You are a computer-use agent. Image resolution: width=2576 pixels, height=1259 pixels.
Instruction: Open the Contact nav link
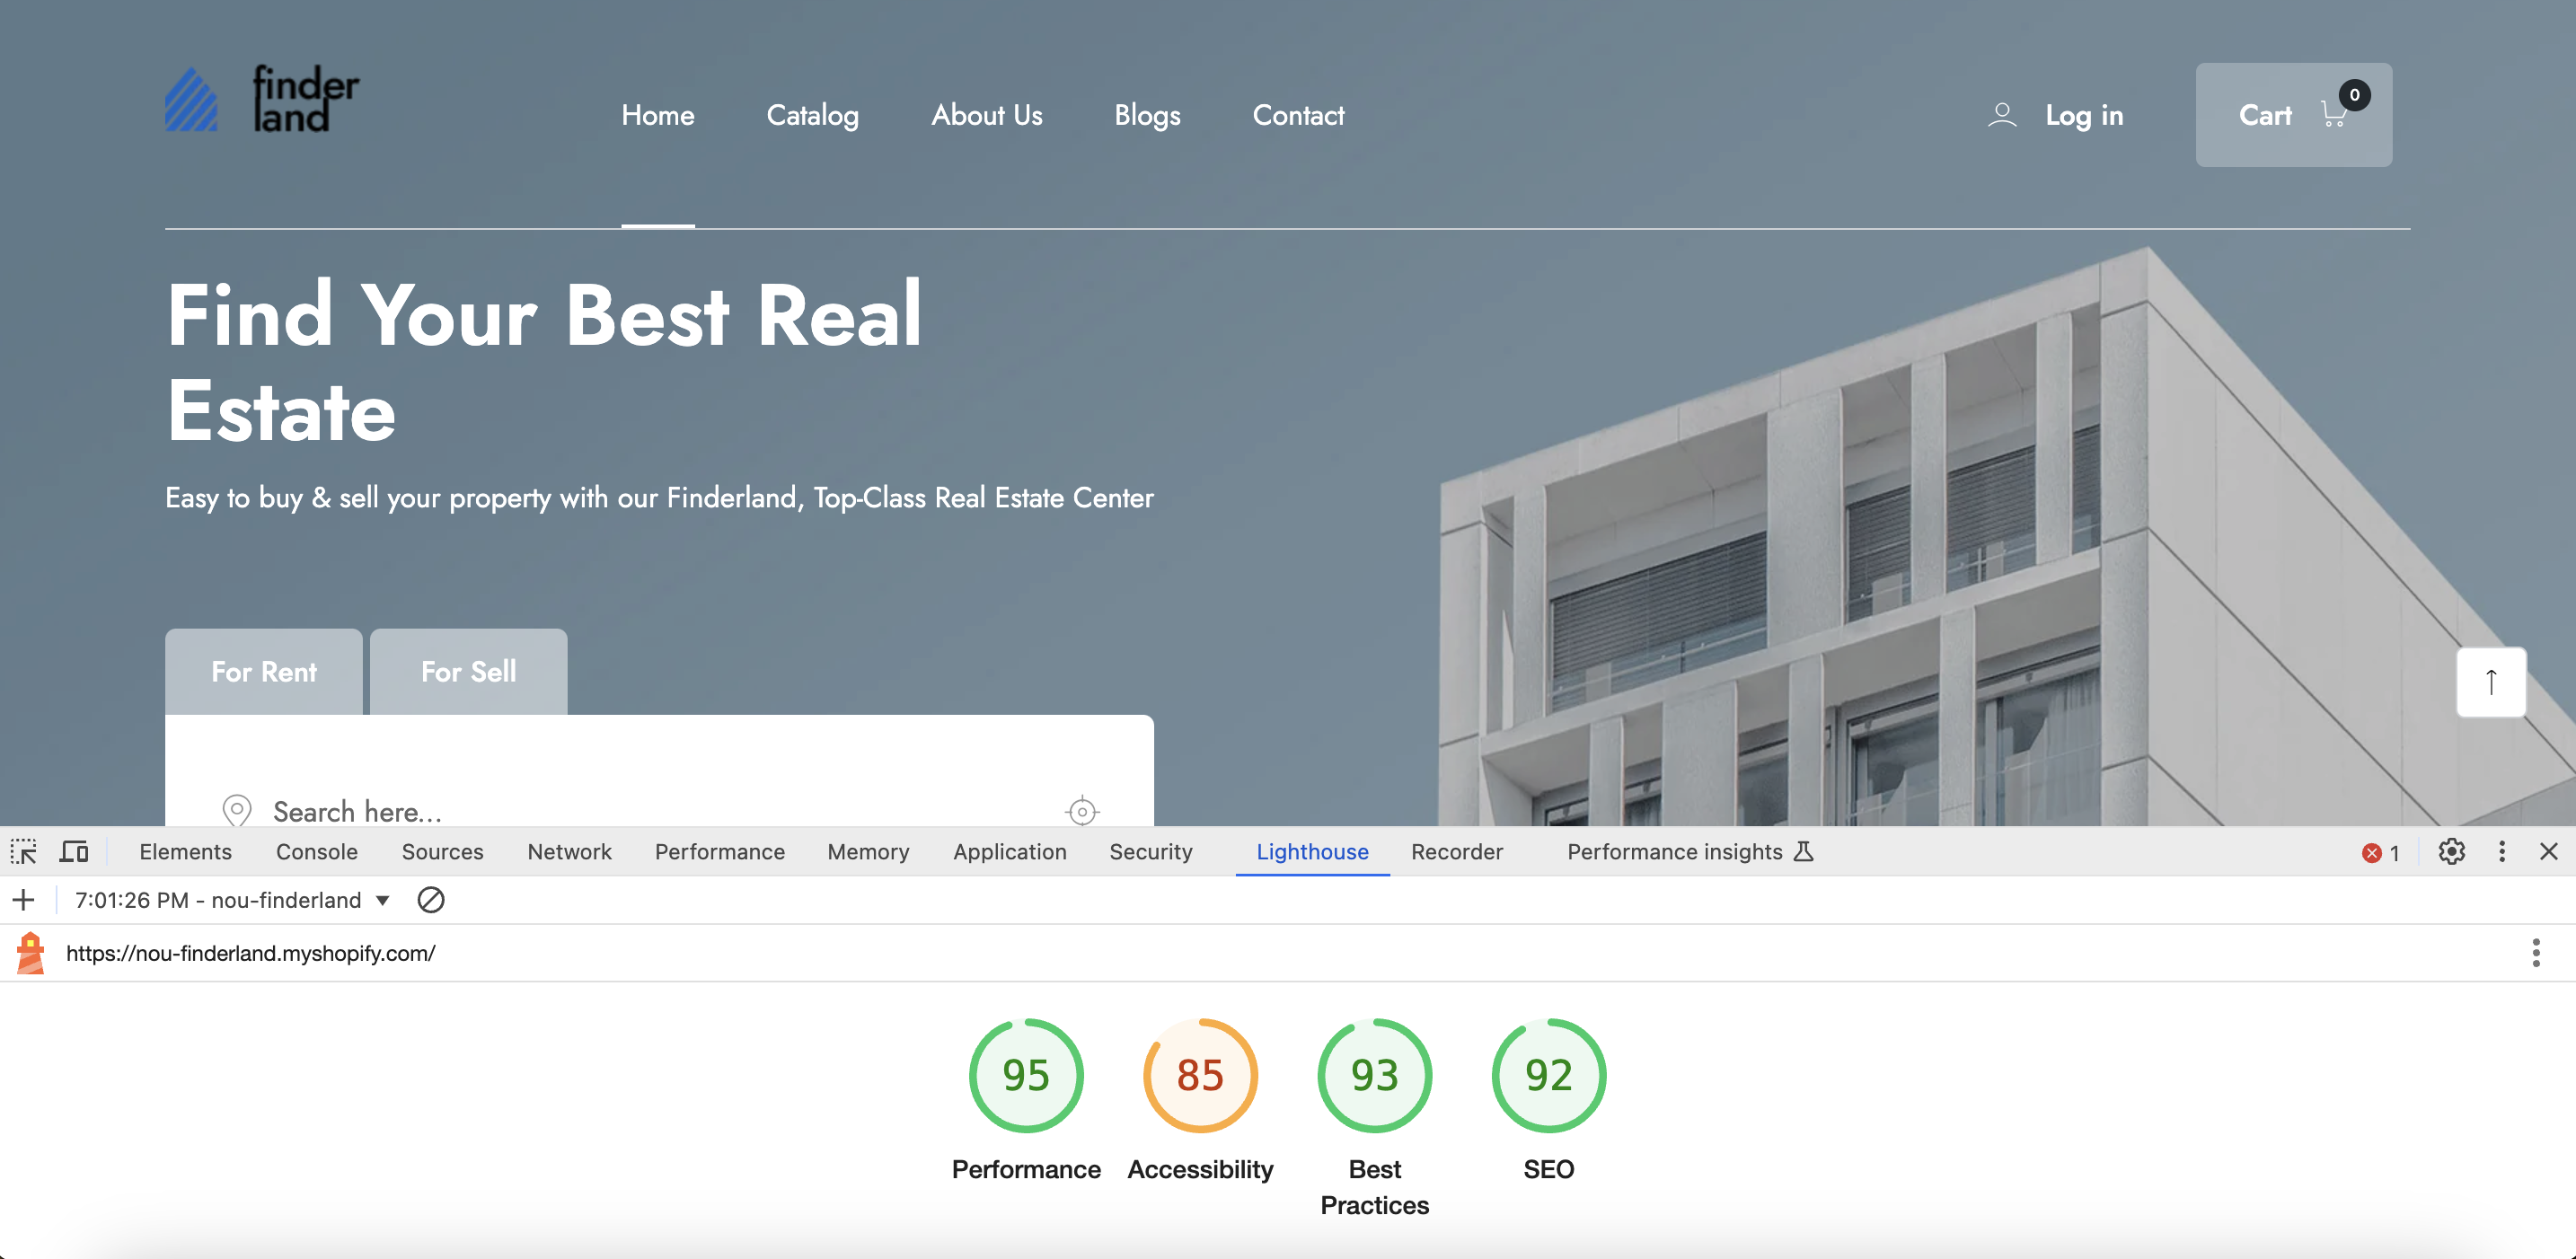(x=1299, y=115)
